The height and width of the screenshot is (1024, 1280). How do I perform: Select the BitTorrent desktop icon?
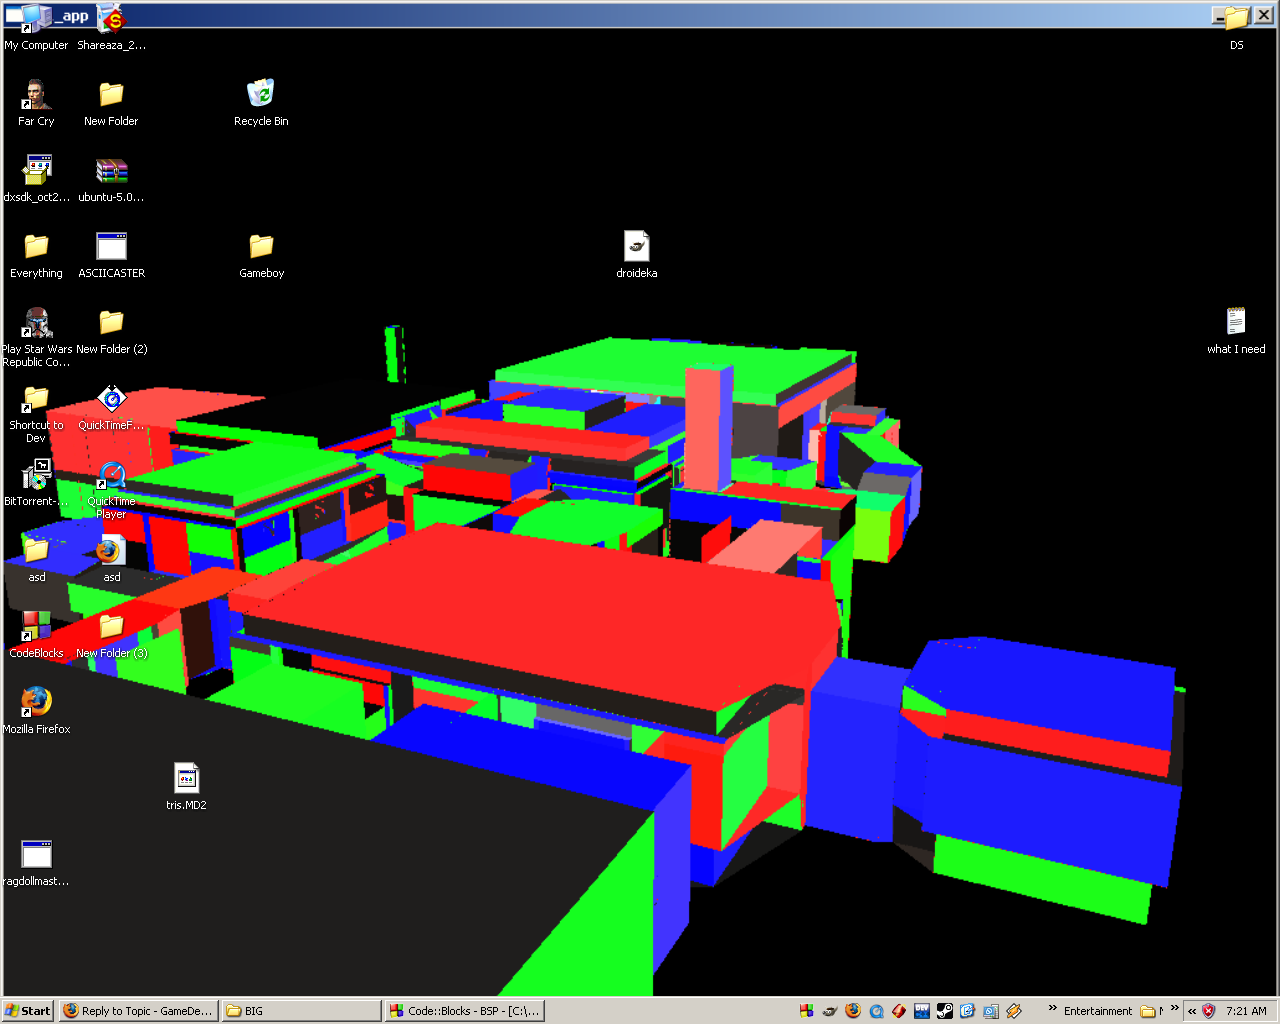[36, 482]
